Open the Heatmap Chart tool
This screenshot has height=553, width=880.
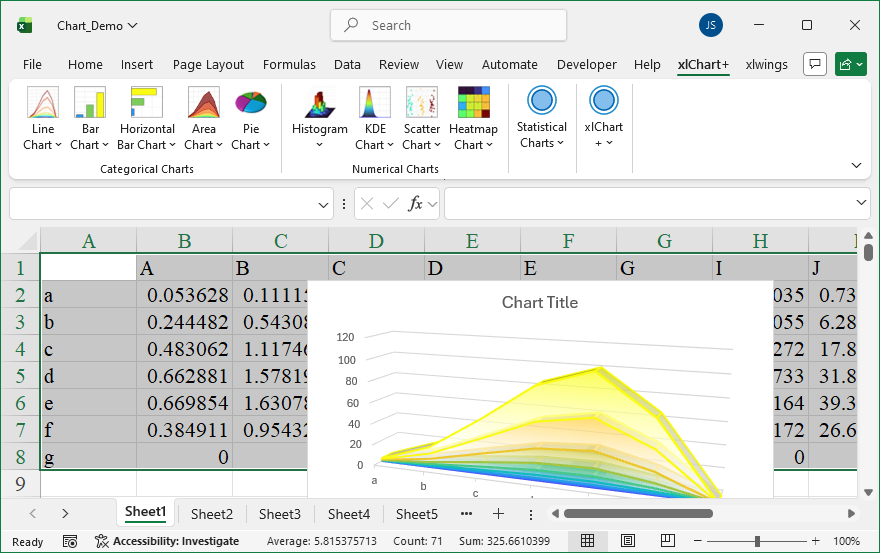coord(473,119)
